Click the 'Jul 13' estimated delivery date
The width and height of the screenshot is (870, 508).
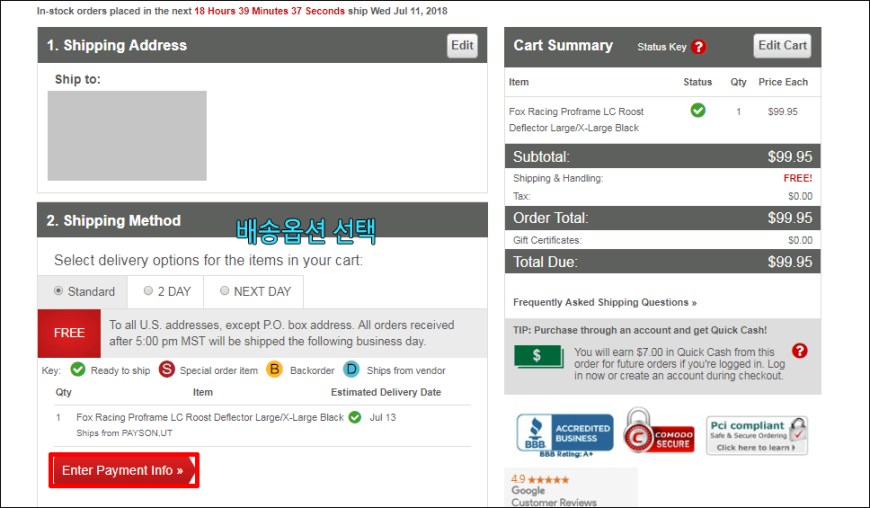[383, 417]
